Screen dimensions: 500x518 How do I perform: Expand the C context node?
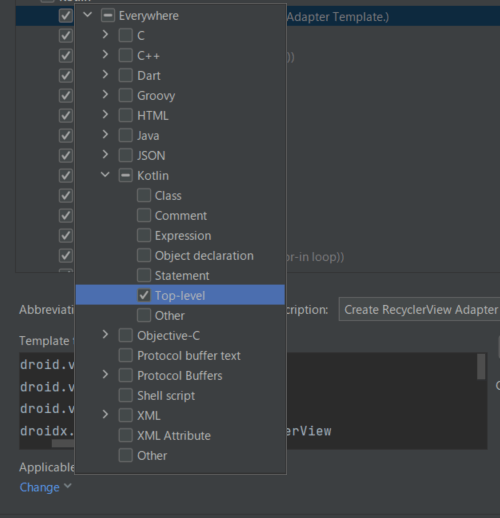(x=105, y=34)
